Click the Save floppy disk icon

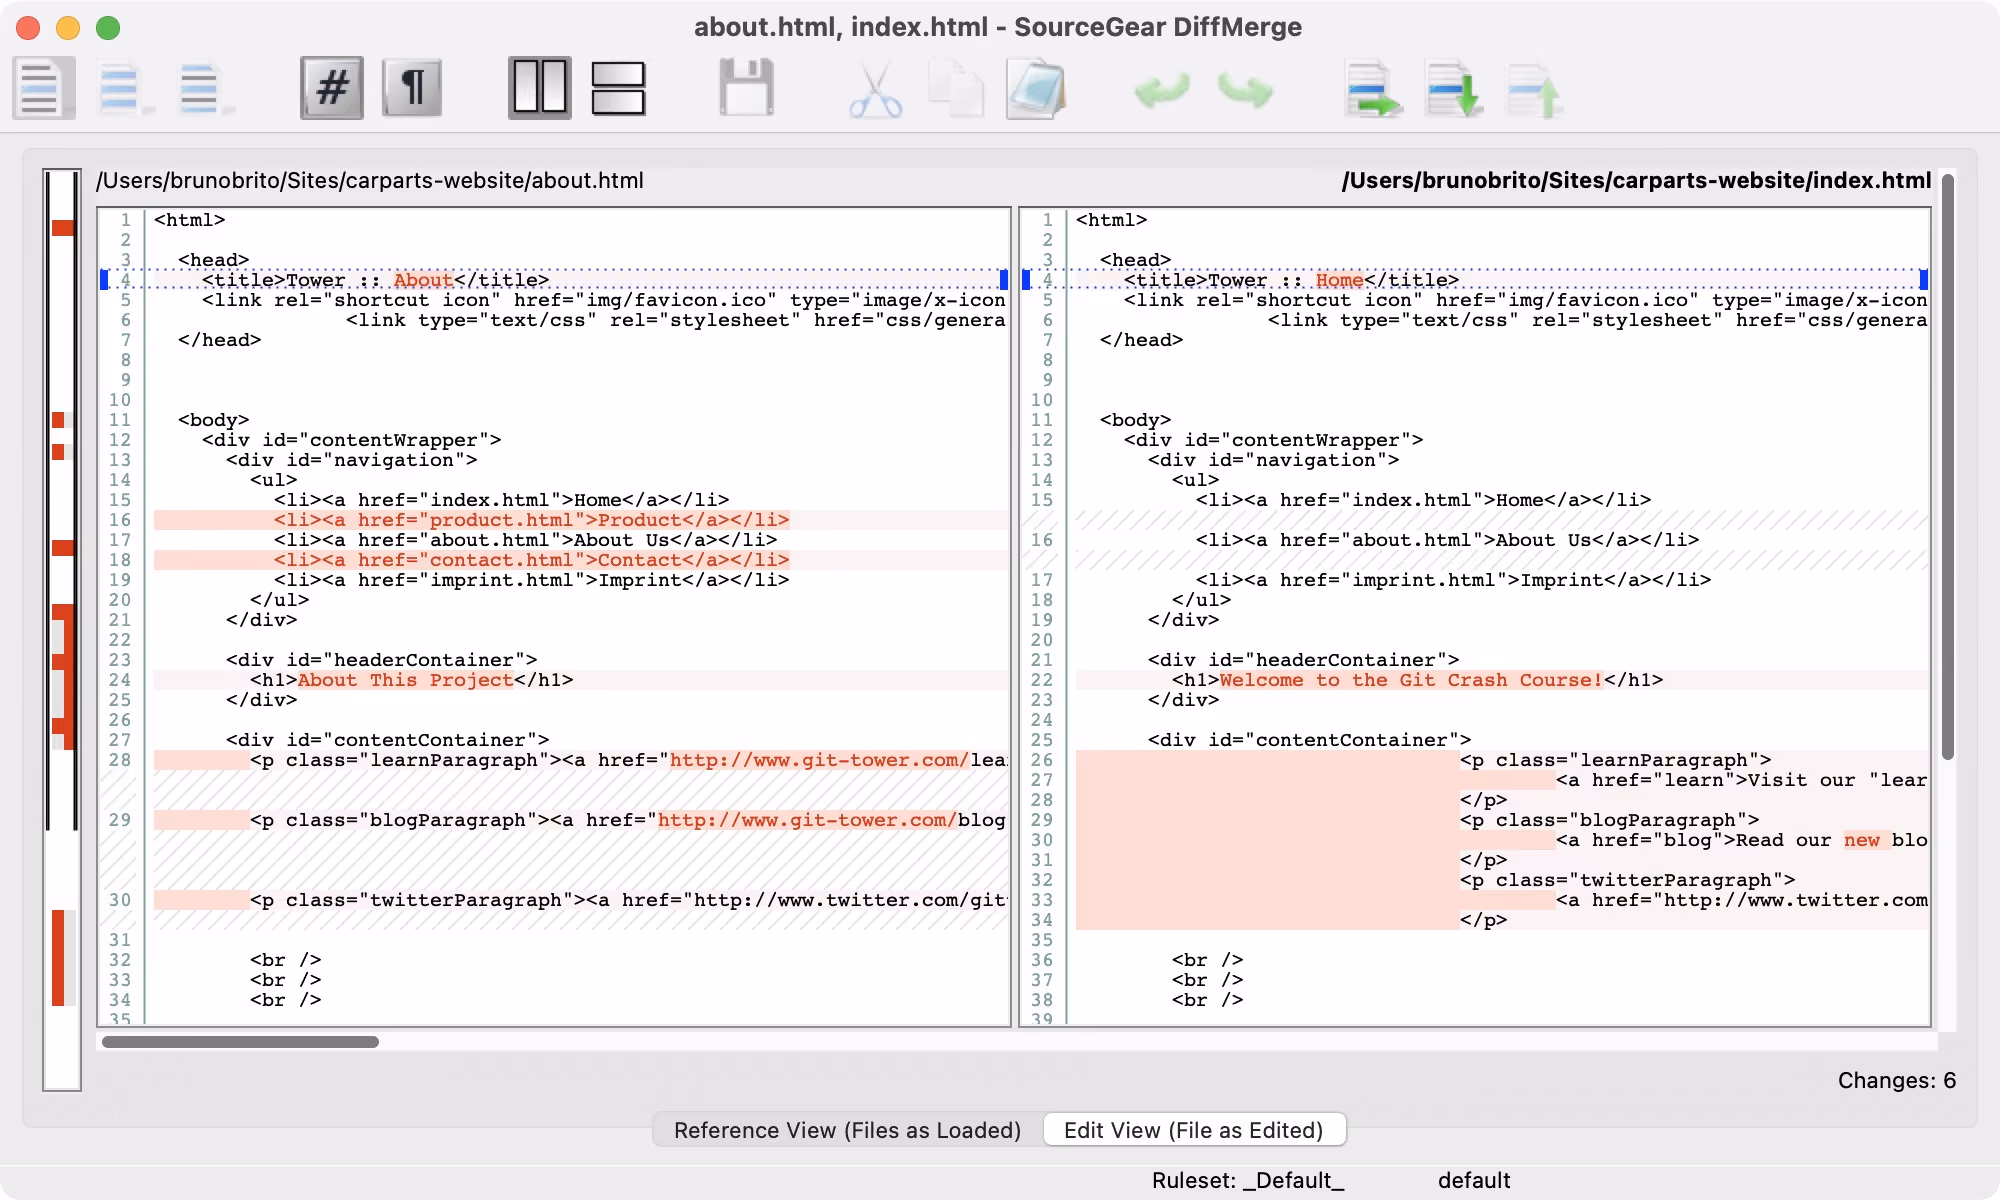(746, 88)
